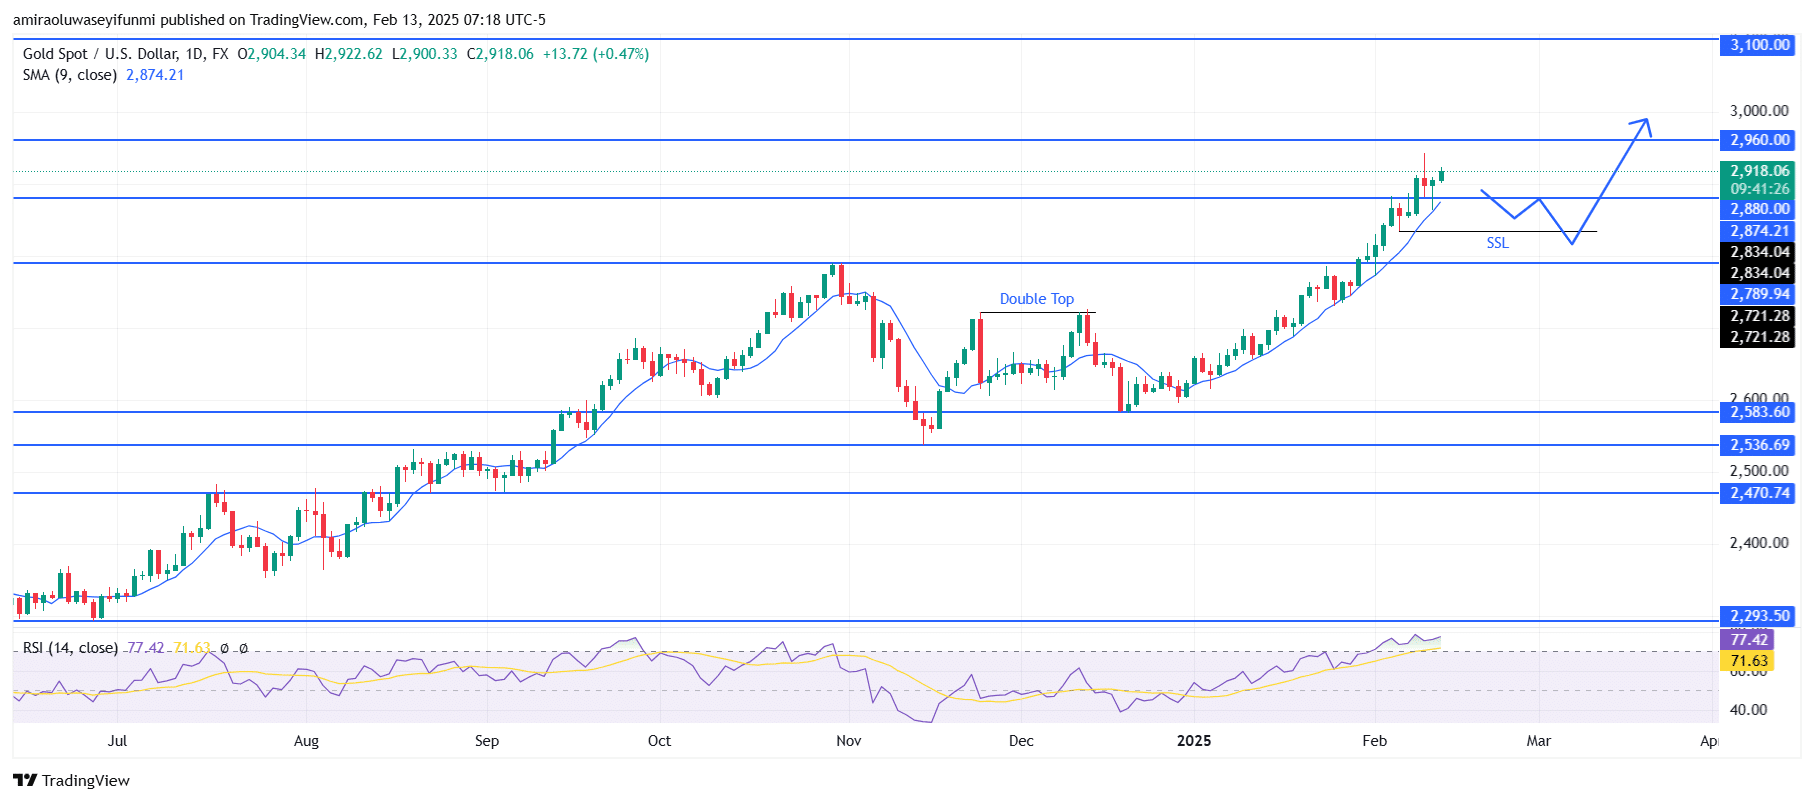The width and height of the screenshot is (1814, 802).
Task: Click the 2025 label on time axis
Action: point(1194,741)
